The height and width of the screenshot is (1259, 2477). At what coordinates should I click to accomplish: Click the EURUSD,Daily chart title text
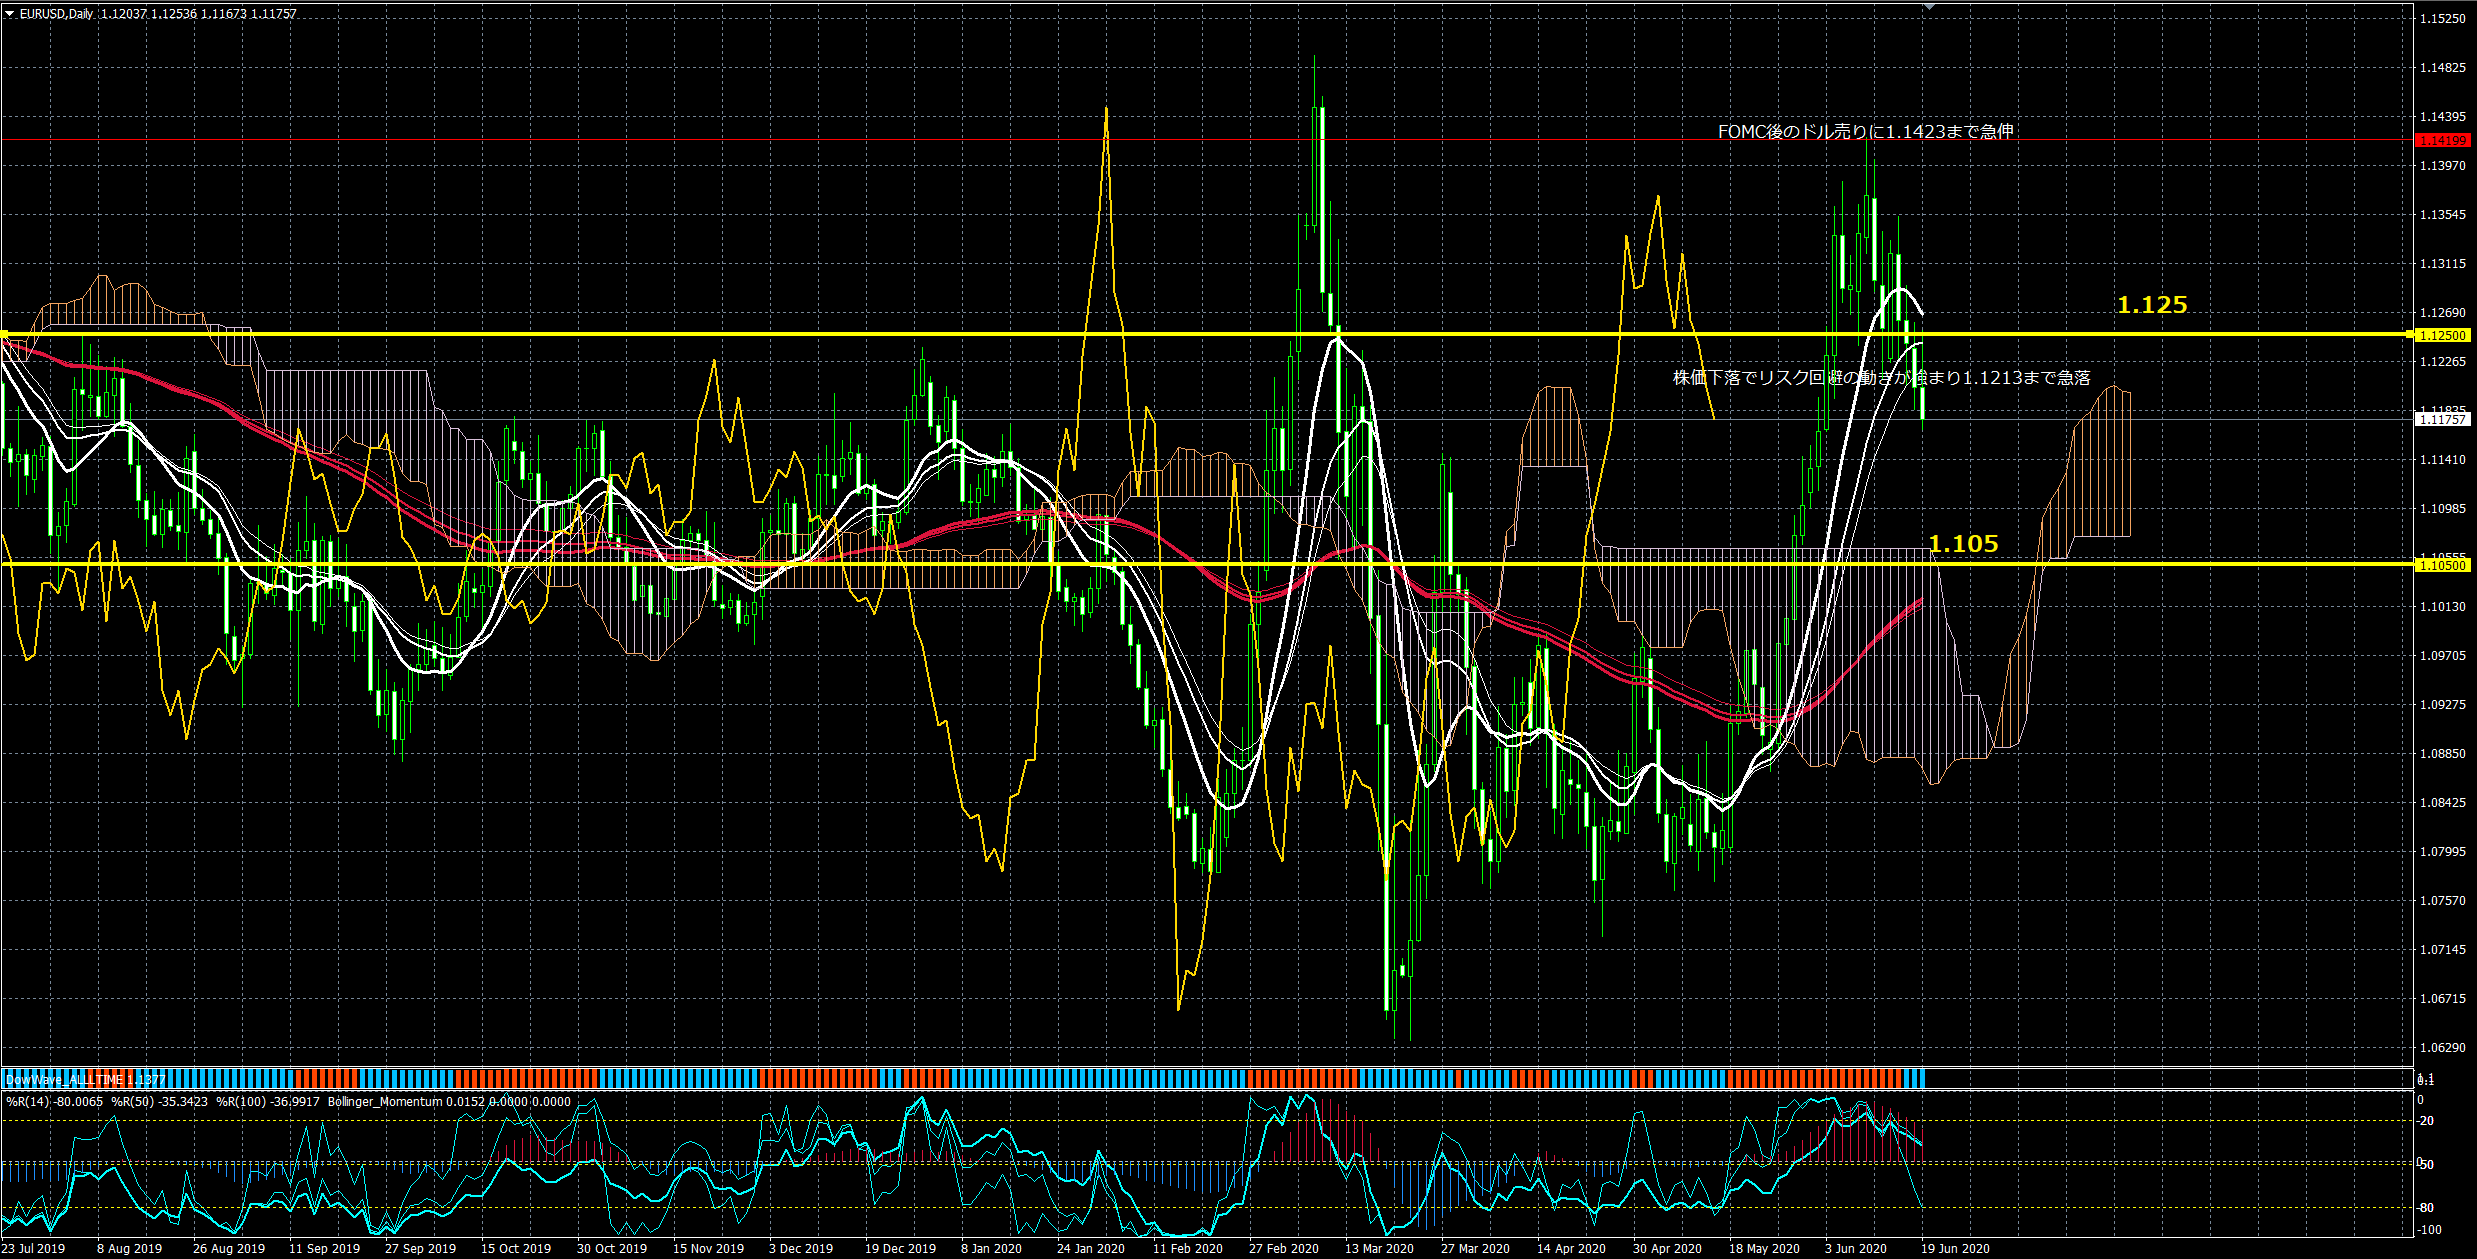tap(57, 14)
